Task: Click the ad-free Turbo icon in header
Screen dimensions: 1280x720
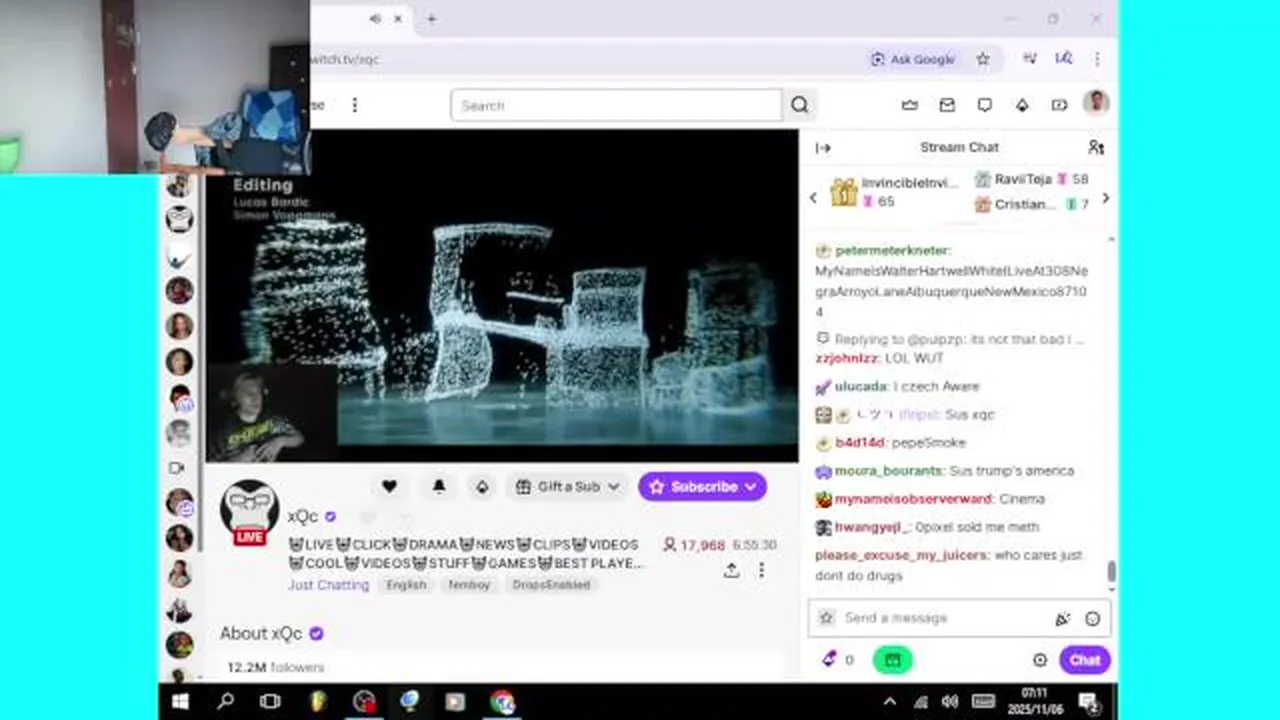Action: click(1059, 105)
